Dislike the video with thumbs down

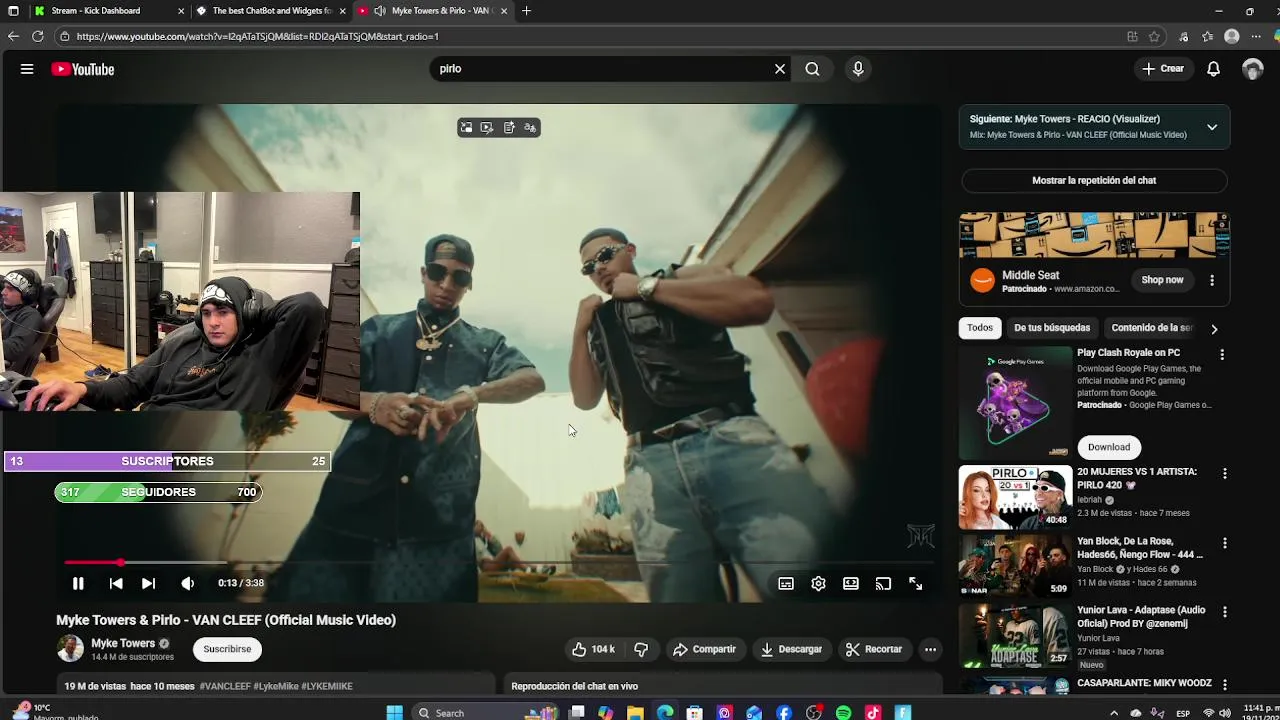pos(641,649)
